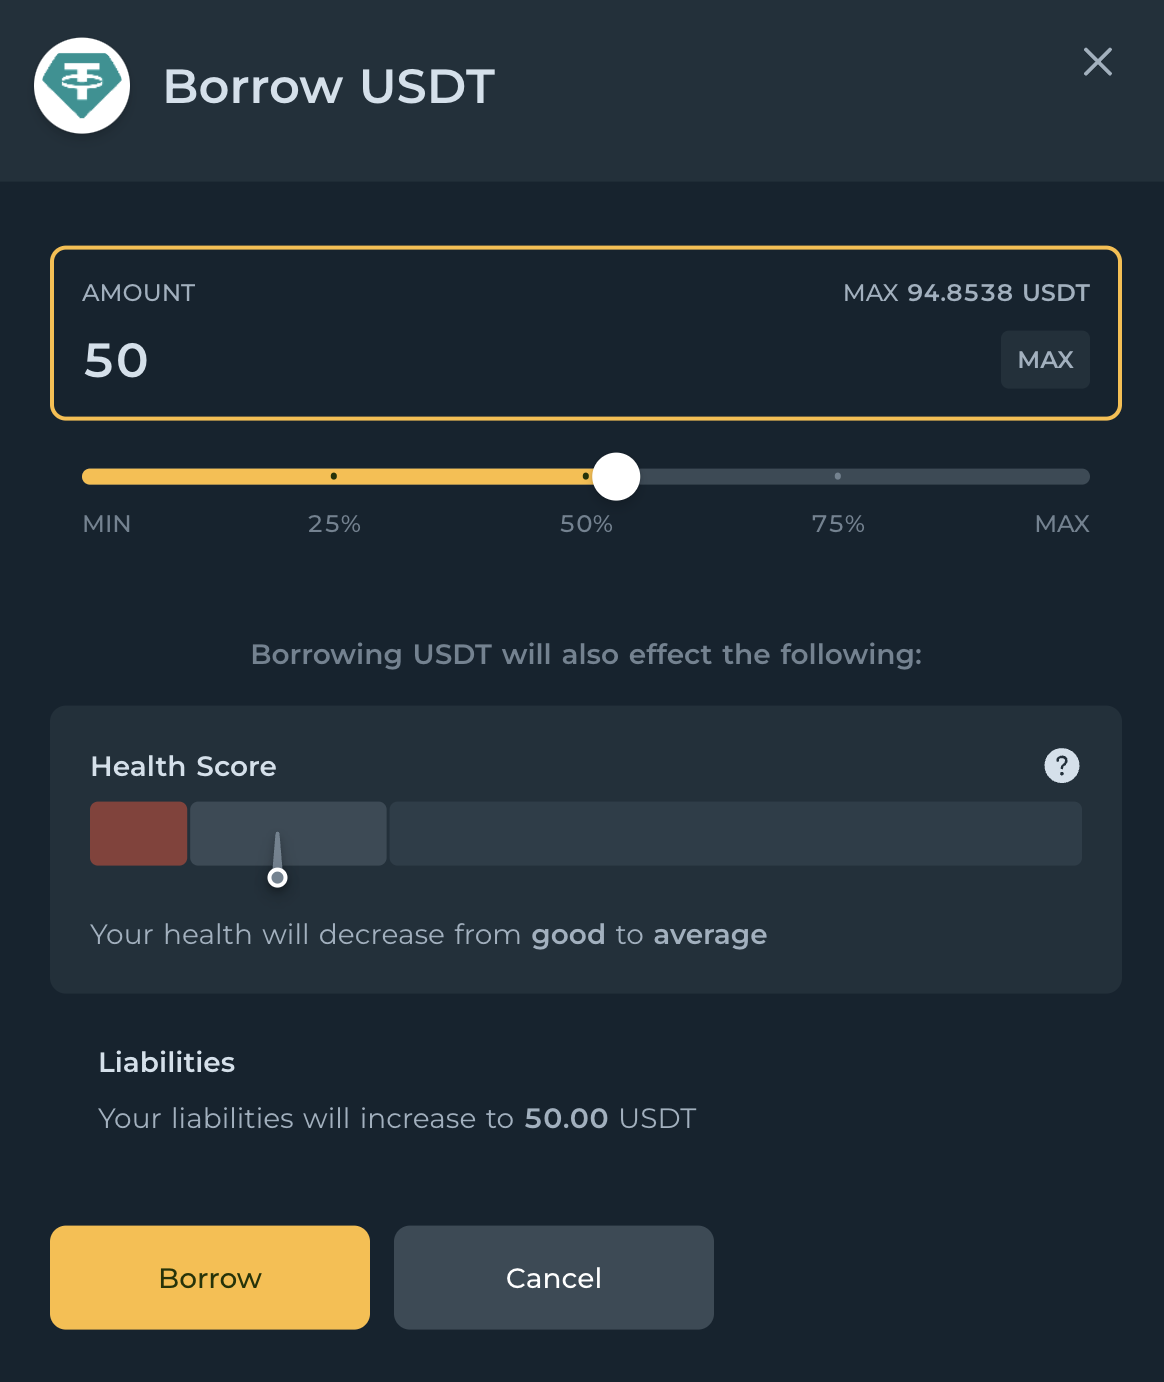Click the Tether USDT logo icon
This screenshot has height=1382, width=1164.
(x=82, y=86)
